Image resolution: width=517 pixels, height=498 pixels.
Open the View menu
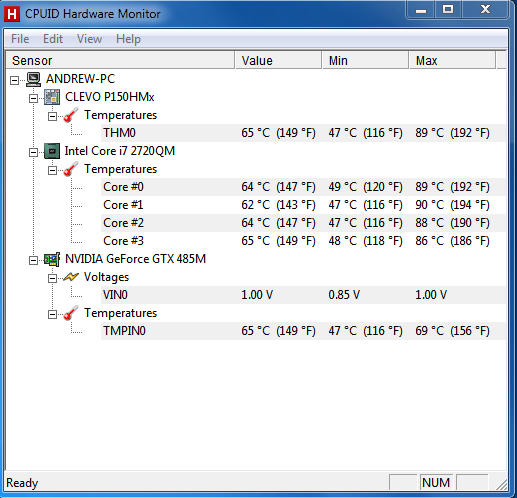pyautogui.click(x=89, y=39)
